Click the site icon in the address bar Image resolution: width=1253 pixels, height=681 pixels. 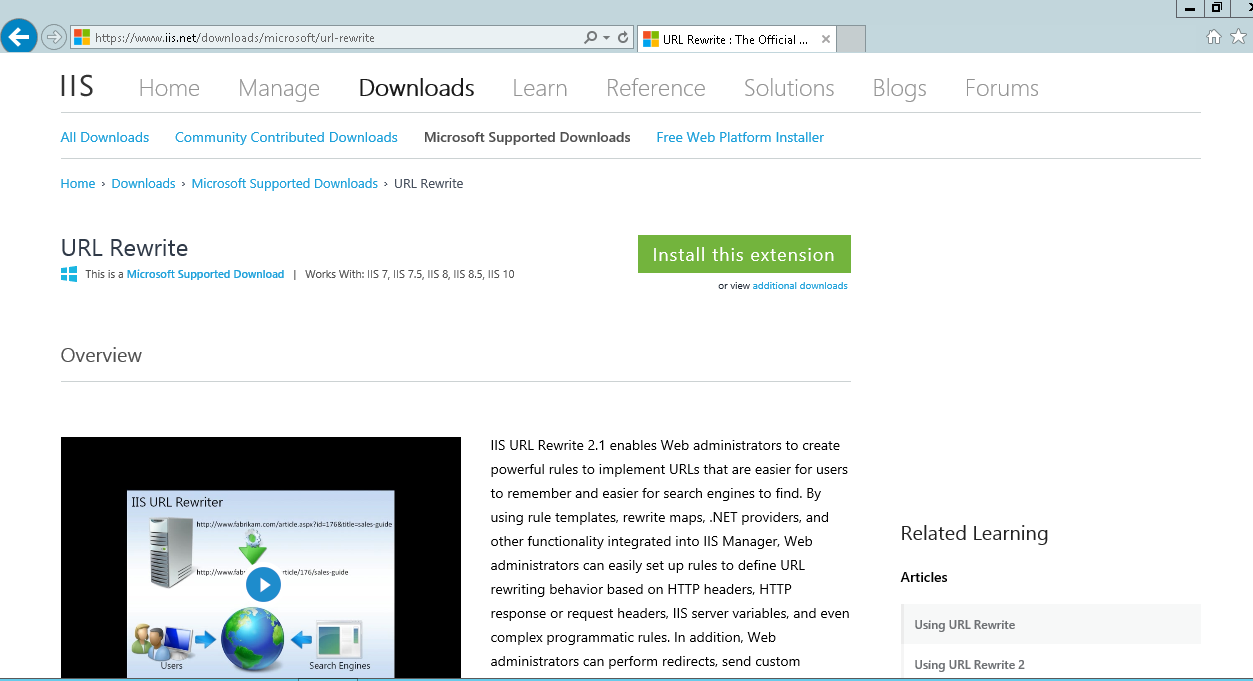[x=82, y=38]
